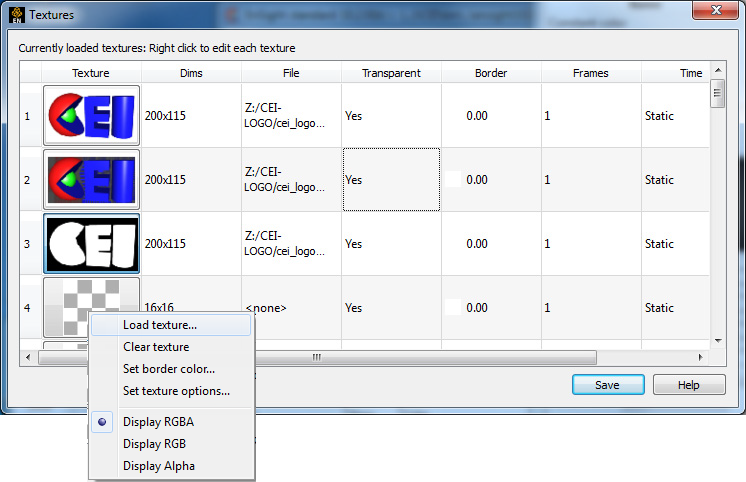
Task: Click row 1 Dims cell 200x115
Action: (191, 115)
